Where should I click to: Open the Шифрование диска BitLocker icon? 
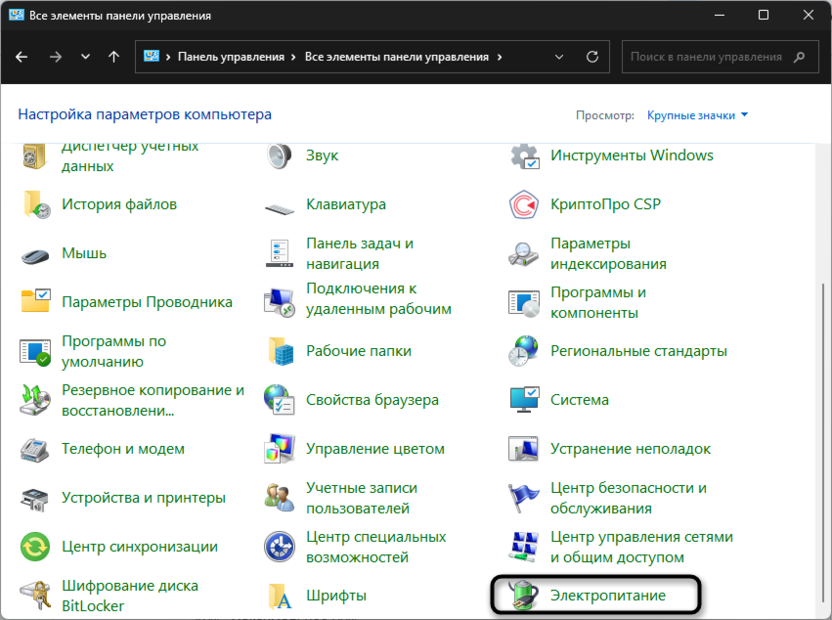point(36,596)
